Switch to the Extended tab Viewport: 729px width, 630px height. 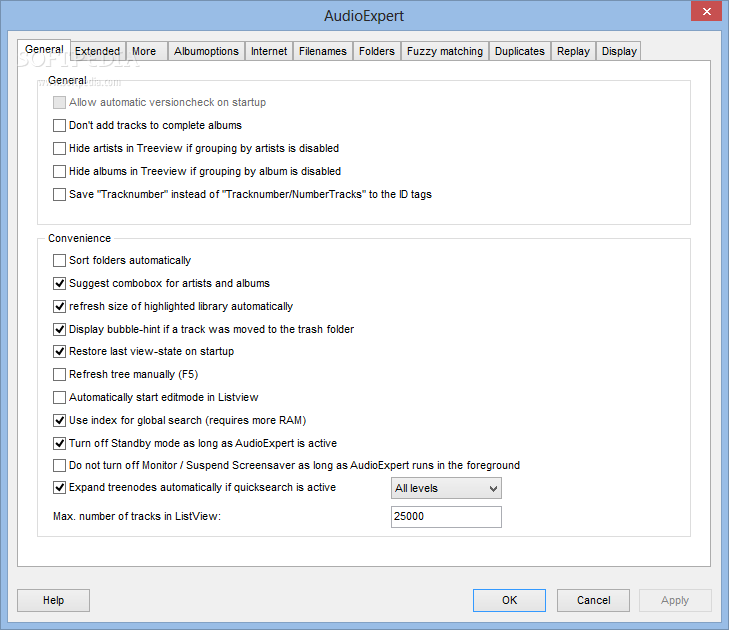(x=98, y=51)
